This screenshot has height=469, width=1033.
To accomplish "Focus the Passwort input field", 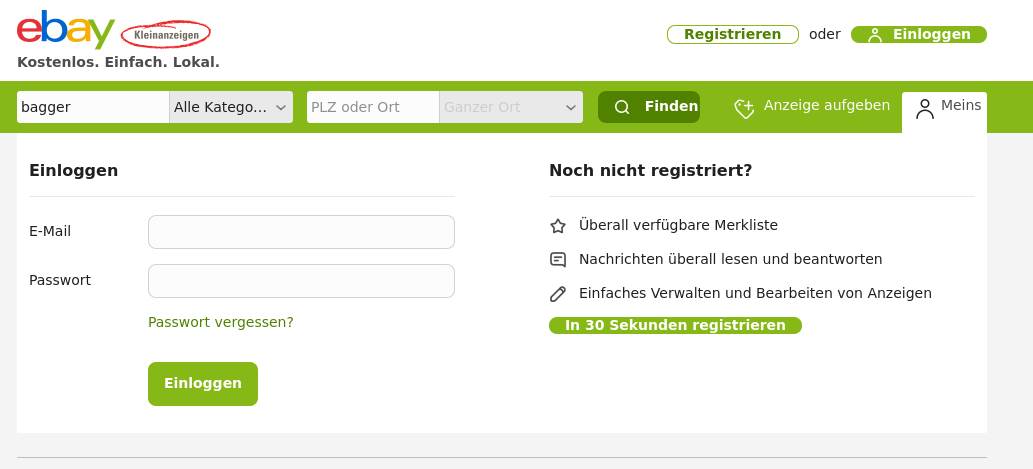I will click(301, 281).
